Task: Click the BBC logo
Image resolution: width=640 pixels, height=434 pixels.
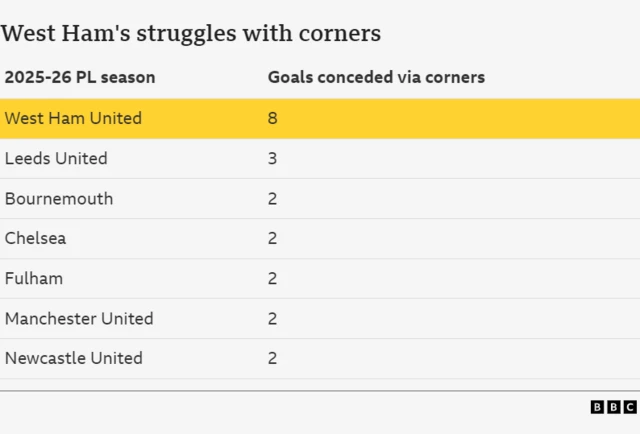Action: [613, 407]
